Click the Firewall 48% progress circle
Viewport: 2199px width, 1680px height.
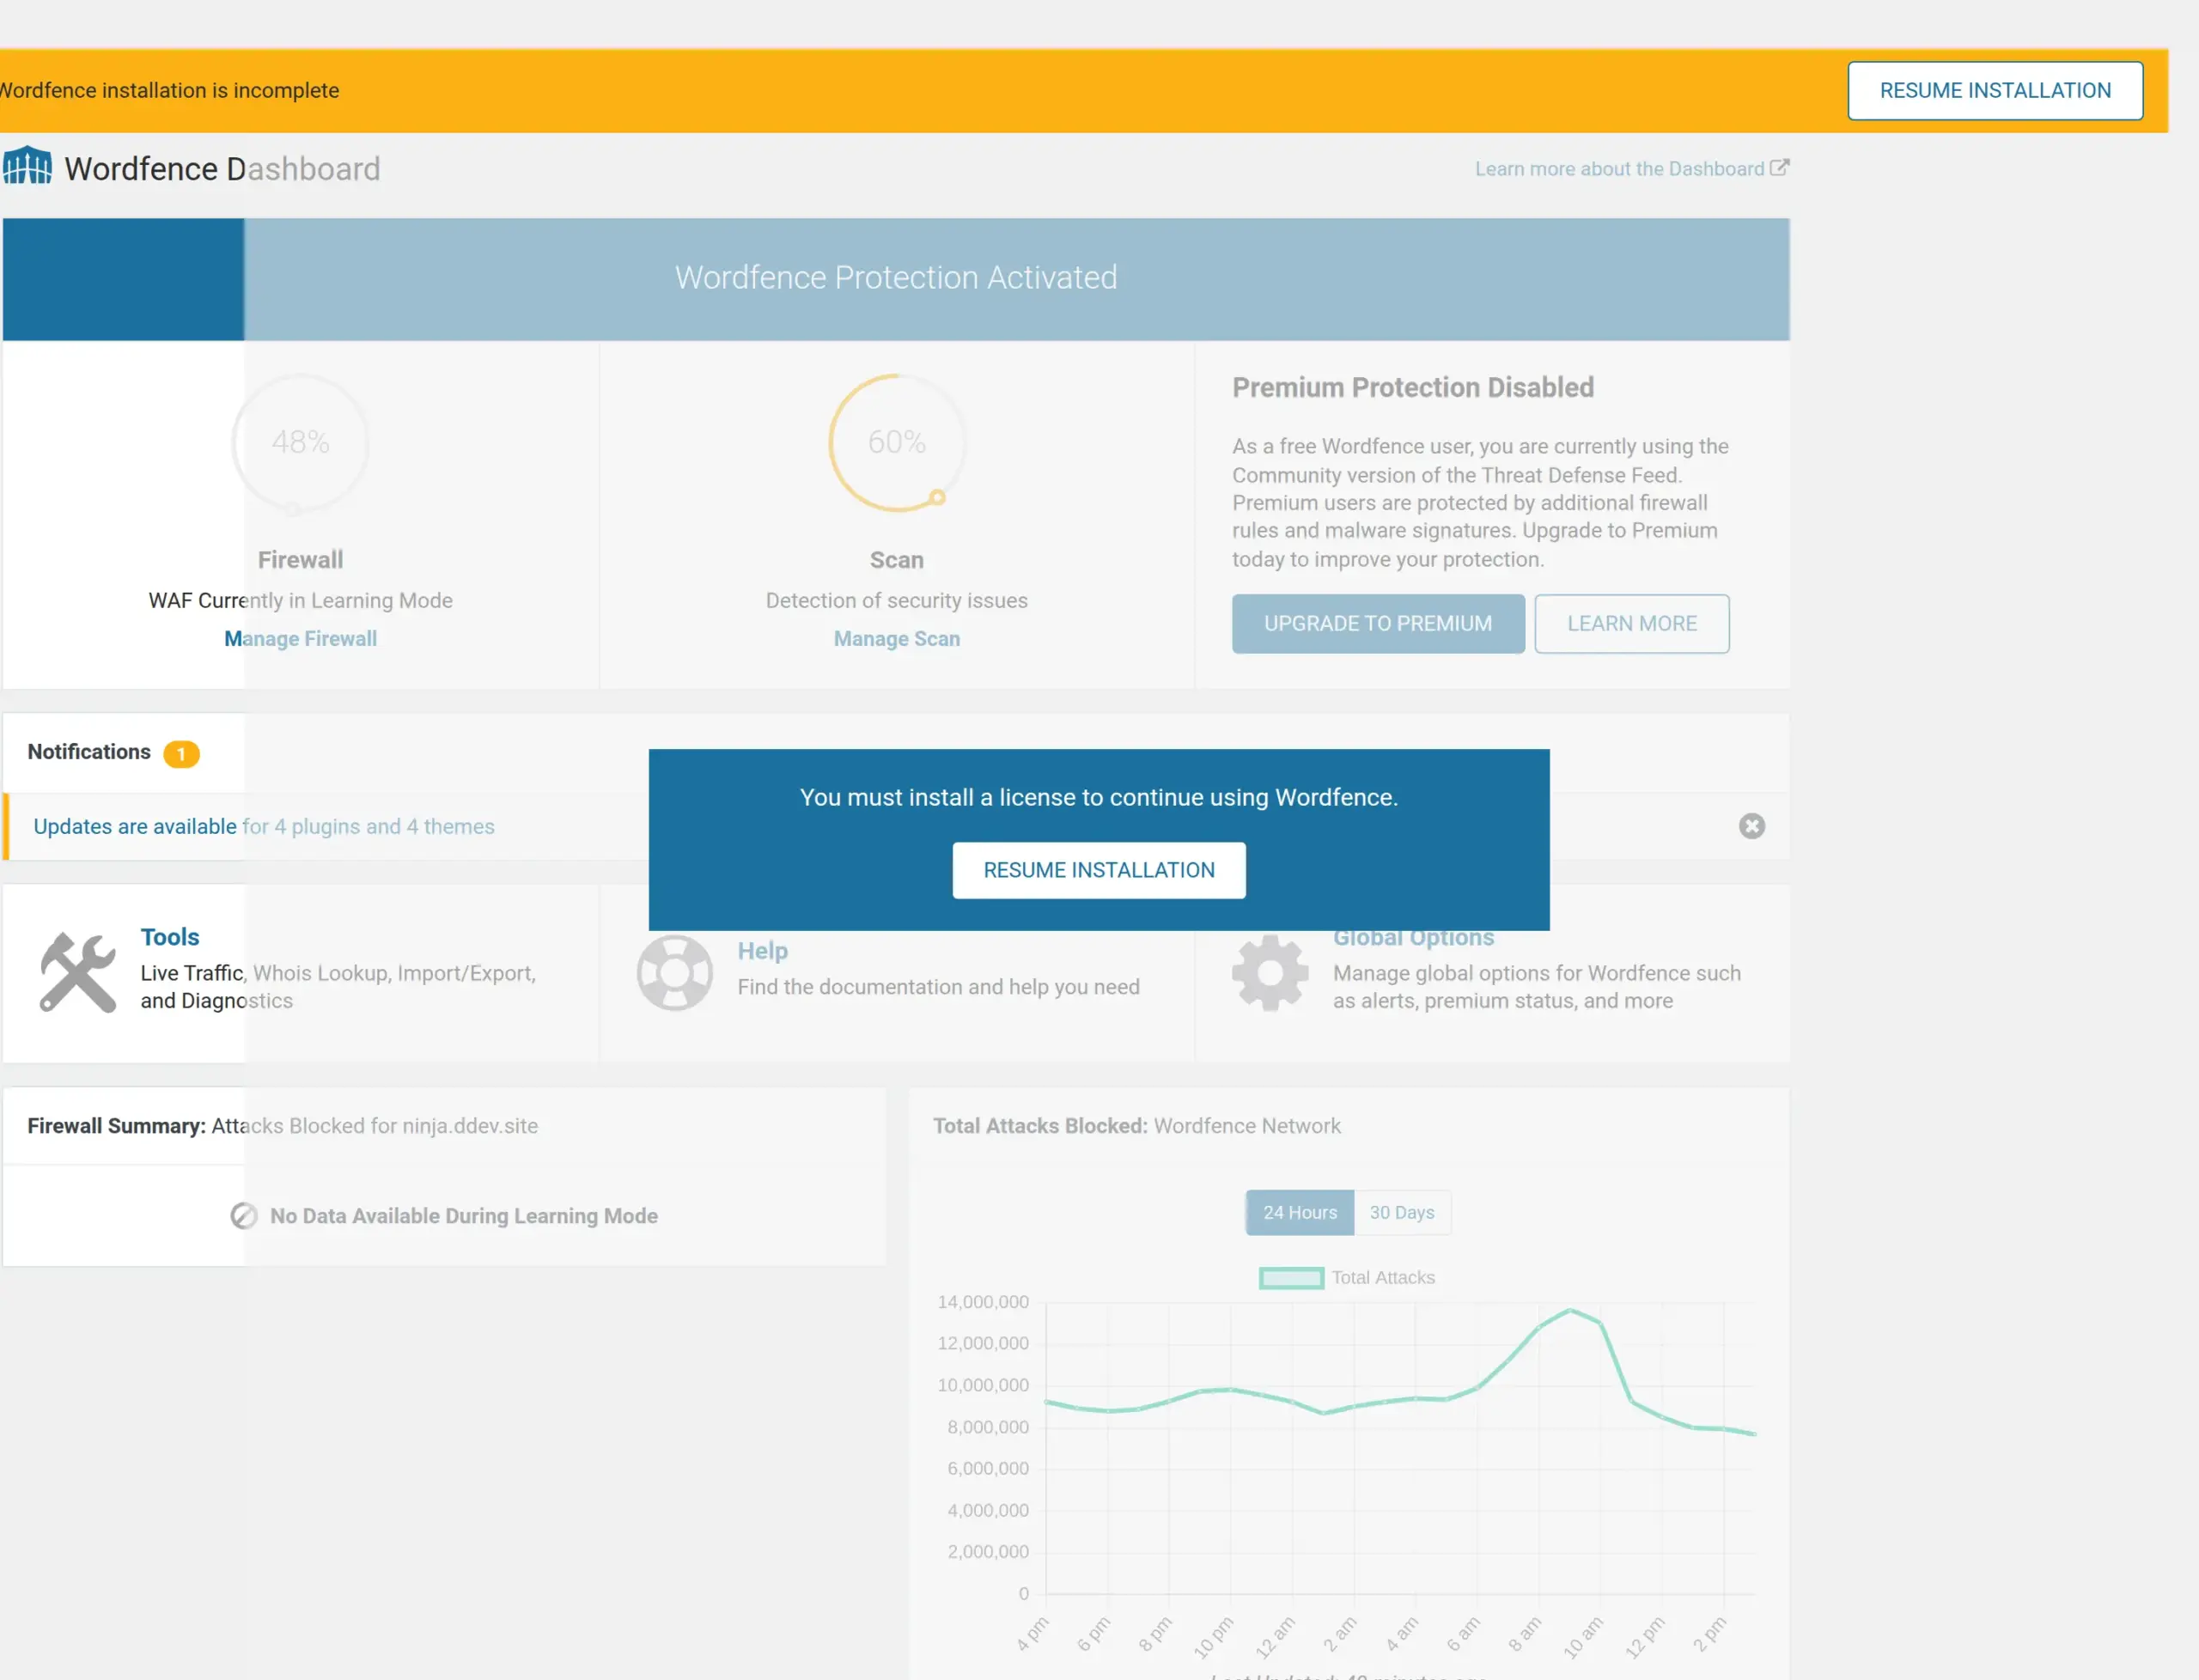(300, 443)
